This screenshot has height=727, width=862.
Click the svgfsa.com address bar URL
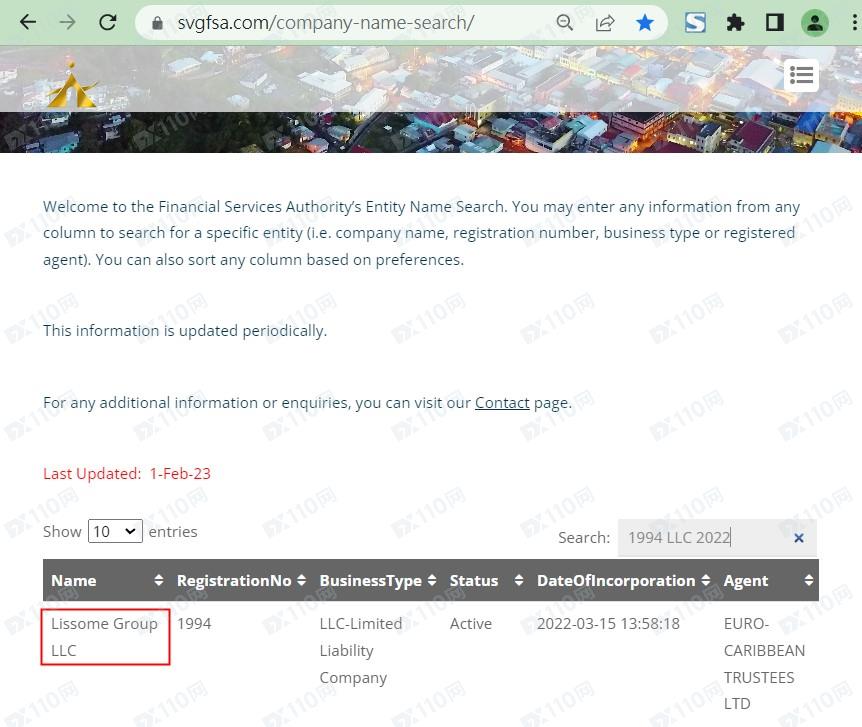point(325,23)
